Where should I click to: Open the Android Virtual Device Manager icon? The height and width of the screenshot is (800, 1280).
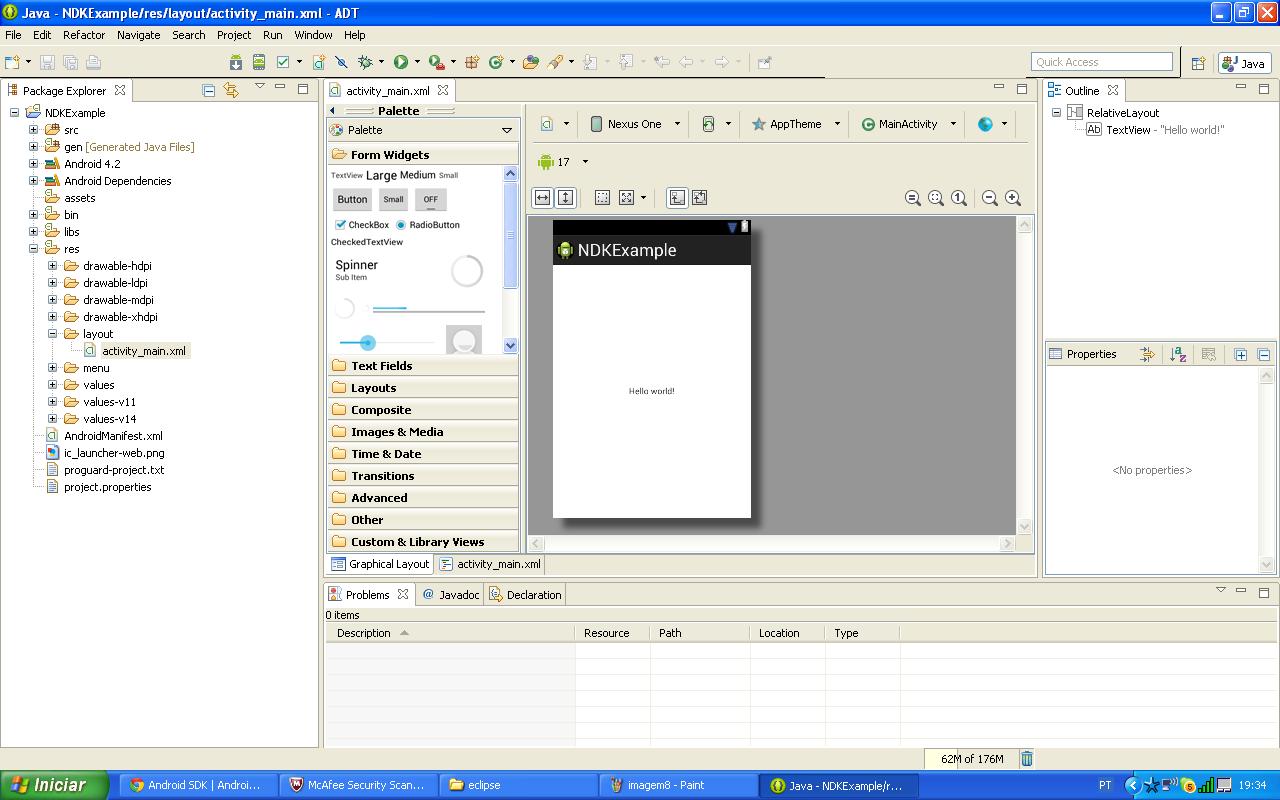pos(259,62)
